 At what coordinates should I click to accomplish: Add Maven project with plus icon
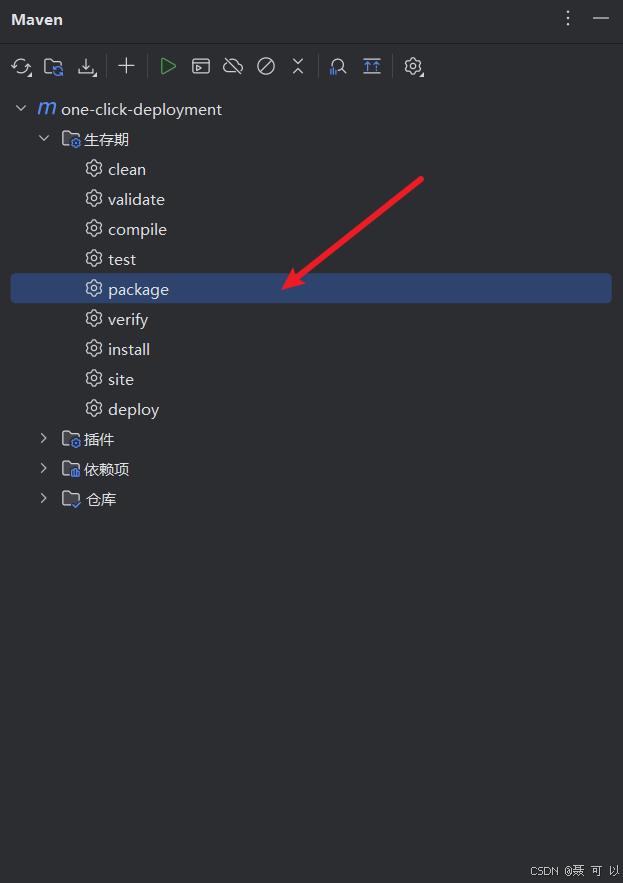pyautogui.click(x=126, y=66)
